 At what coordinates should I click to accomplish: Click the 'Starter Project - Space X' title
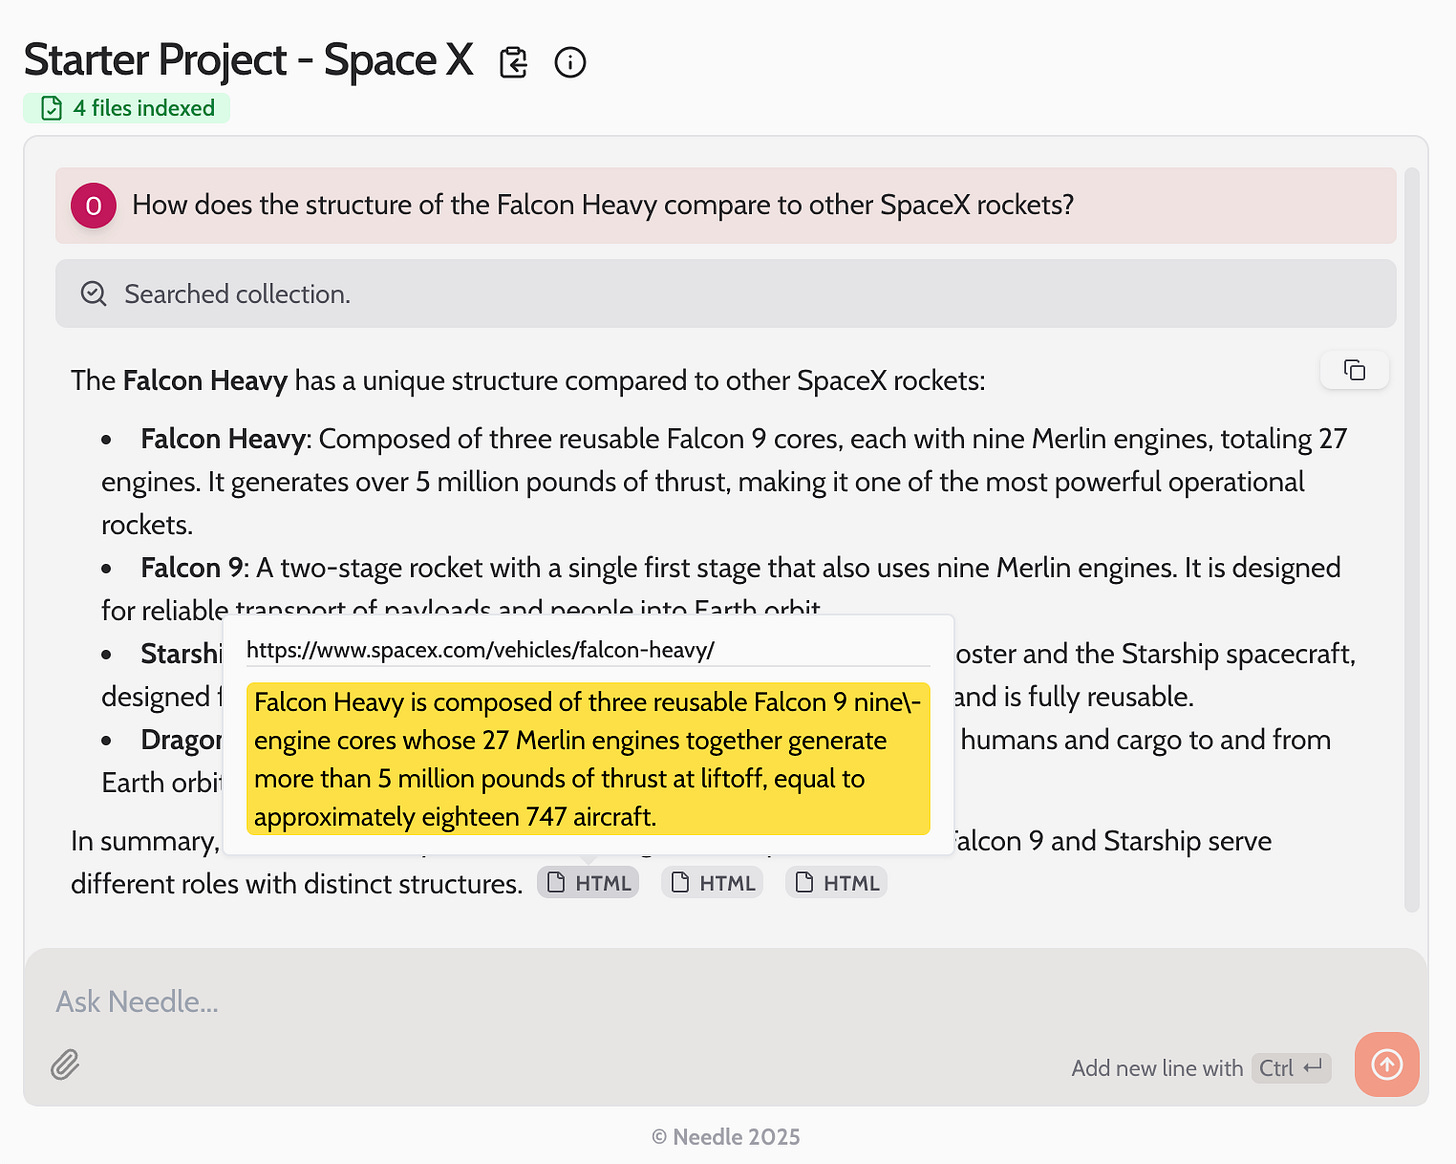(x=248, y=60)
